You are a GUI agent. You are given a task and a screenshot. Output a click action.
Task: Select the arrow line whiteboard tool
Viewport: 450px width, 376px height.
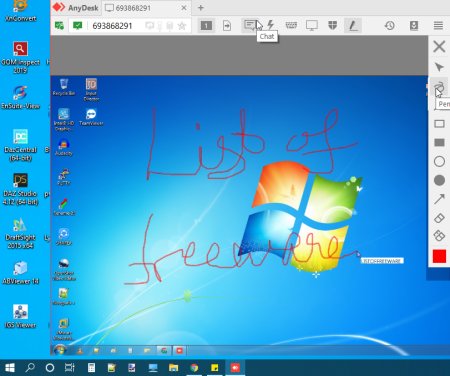tap(439, 199)
